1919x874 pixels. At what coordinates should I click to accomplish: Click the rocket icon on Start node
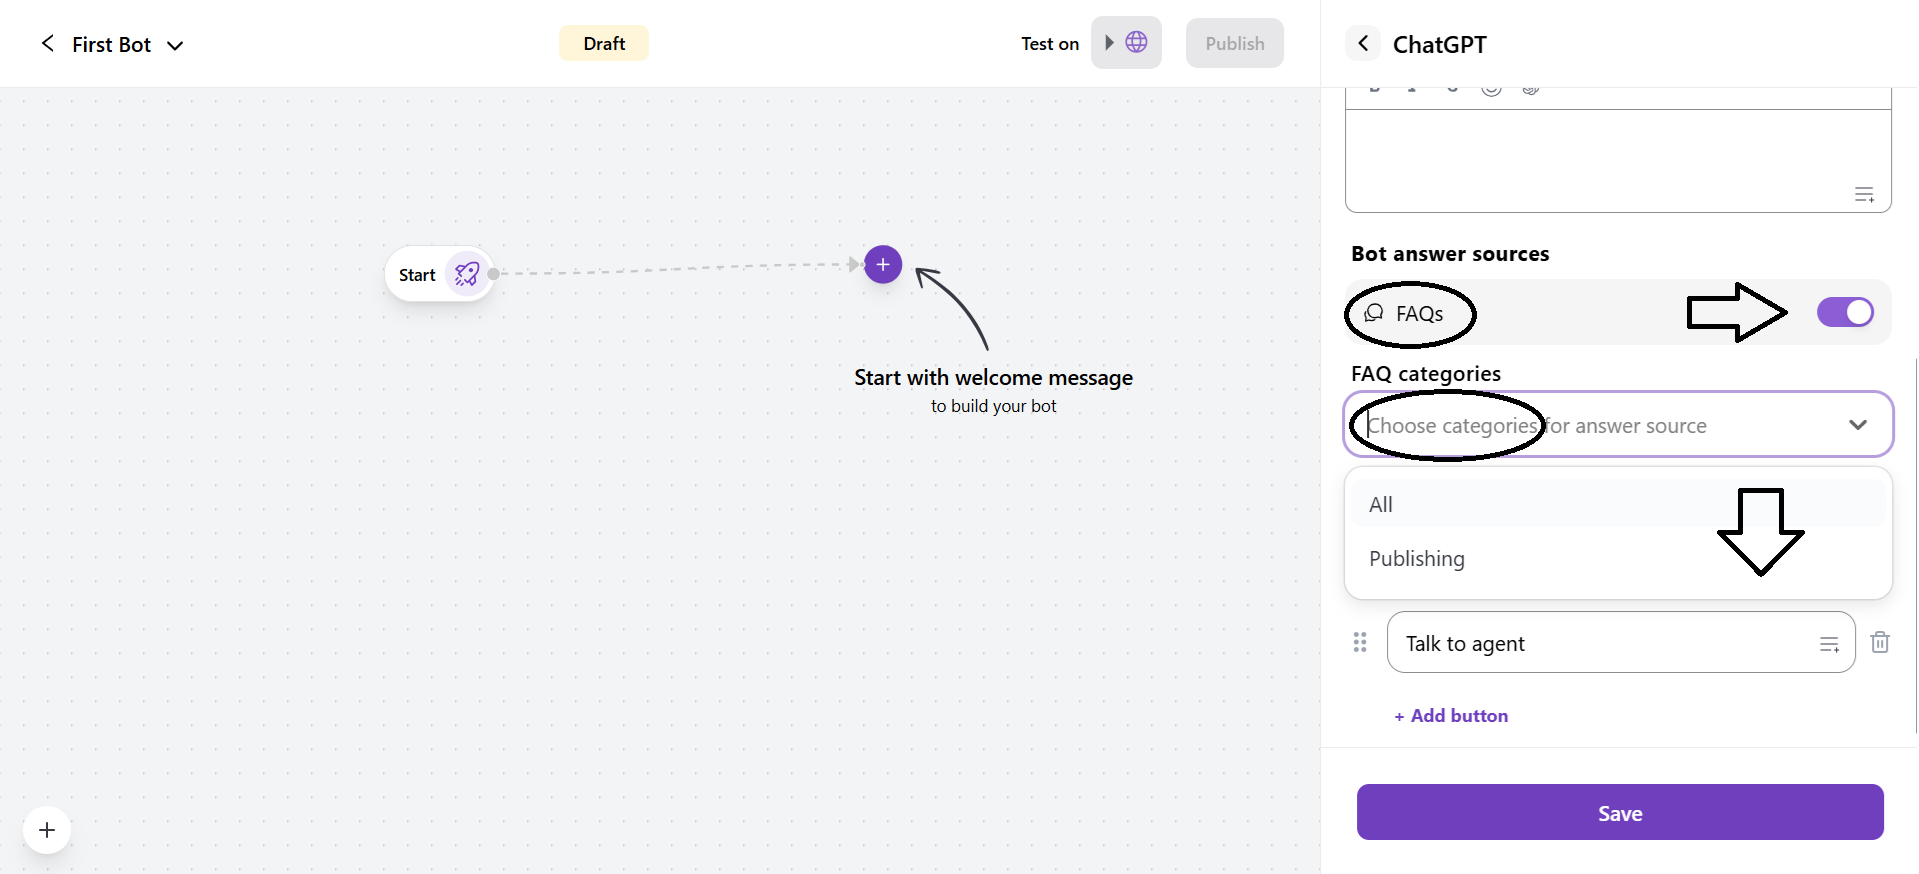(x=467, y=274)
